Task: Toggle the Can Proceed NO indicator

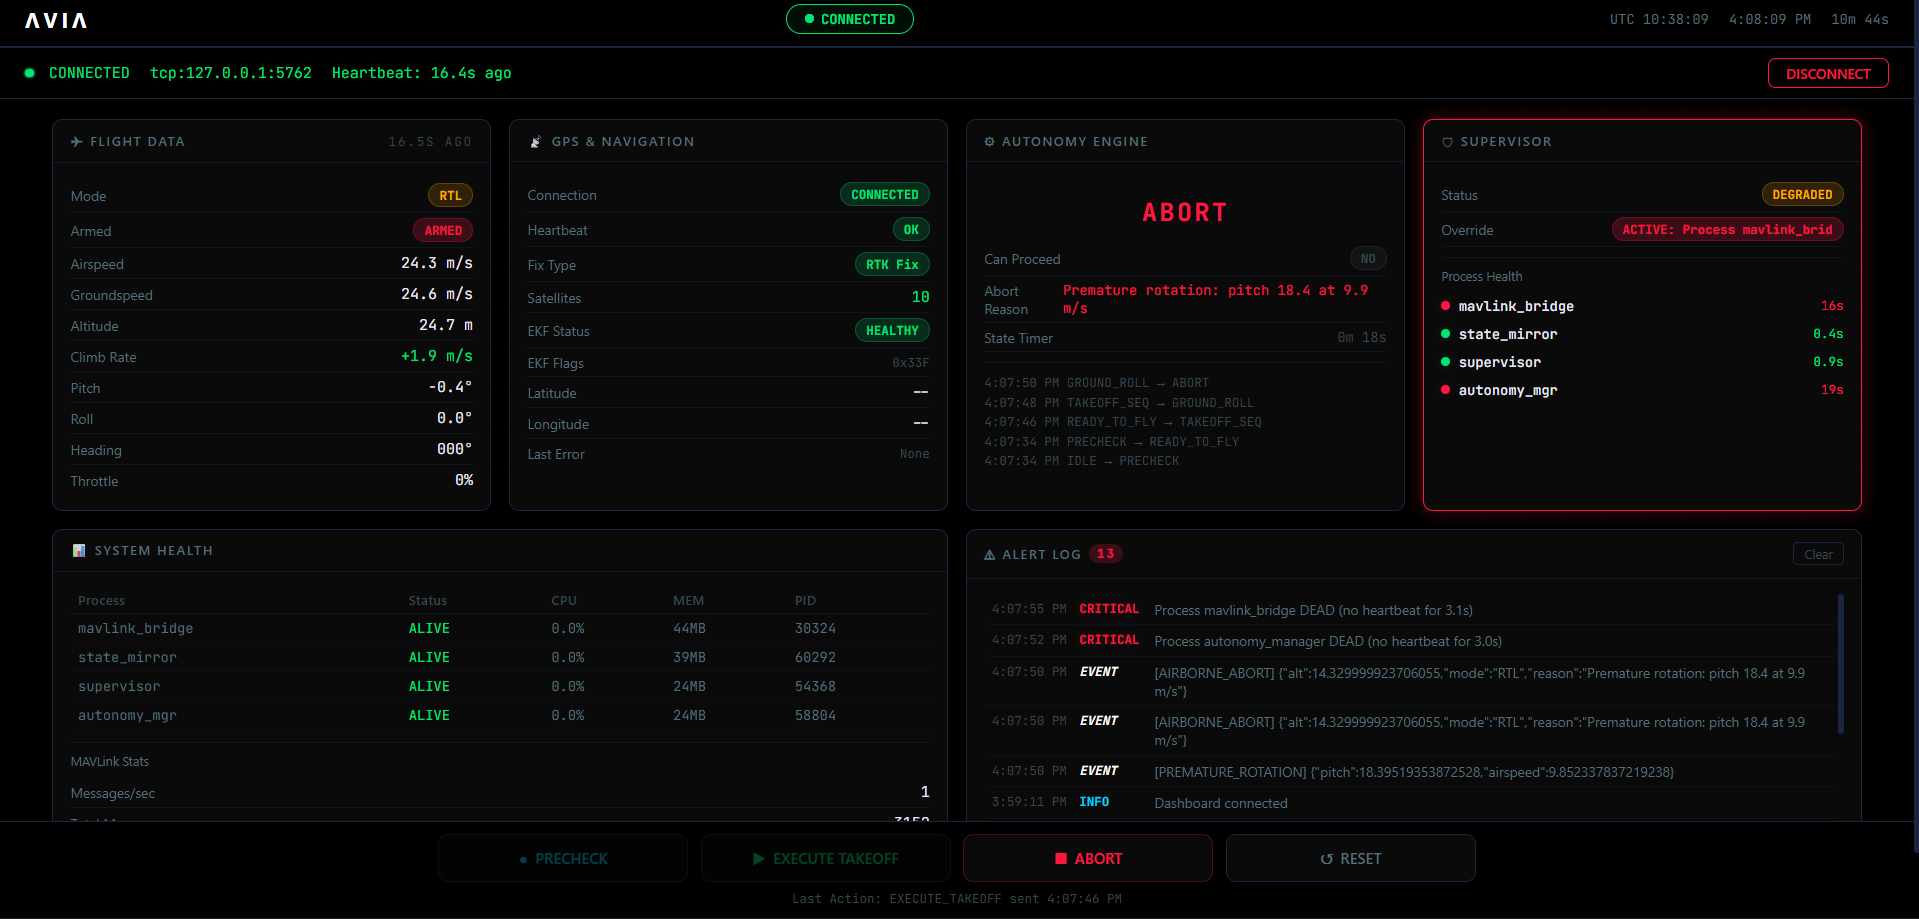Action: tap(1368, 258)
